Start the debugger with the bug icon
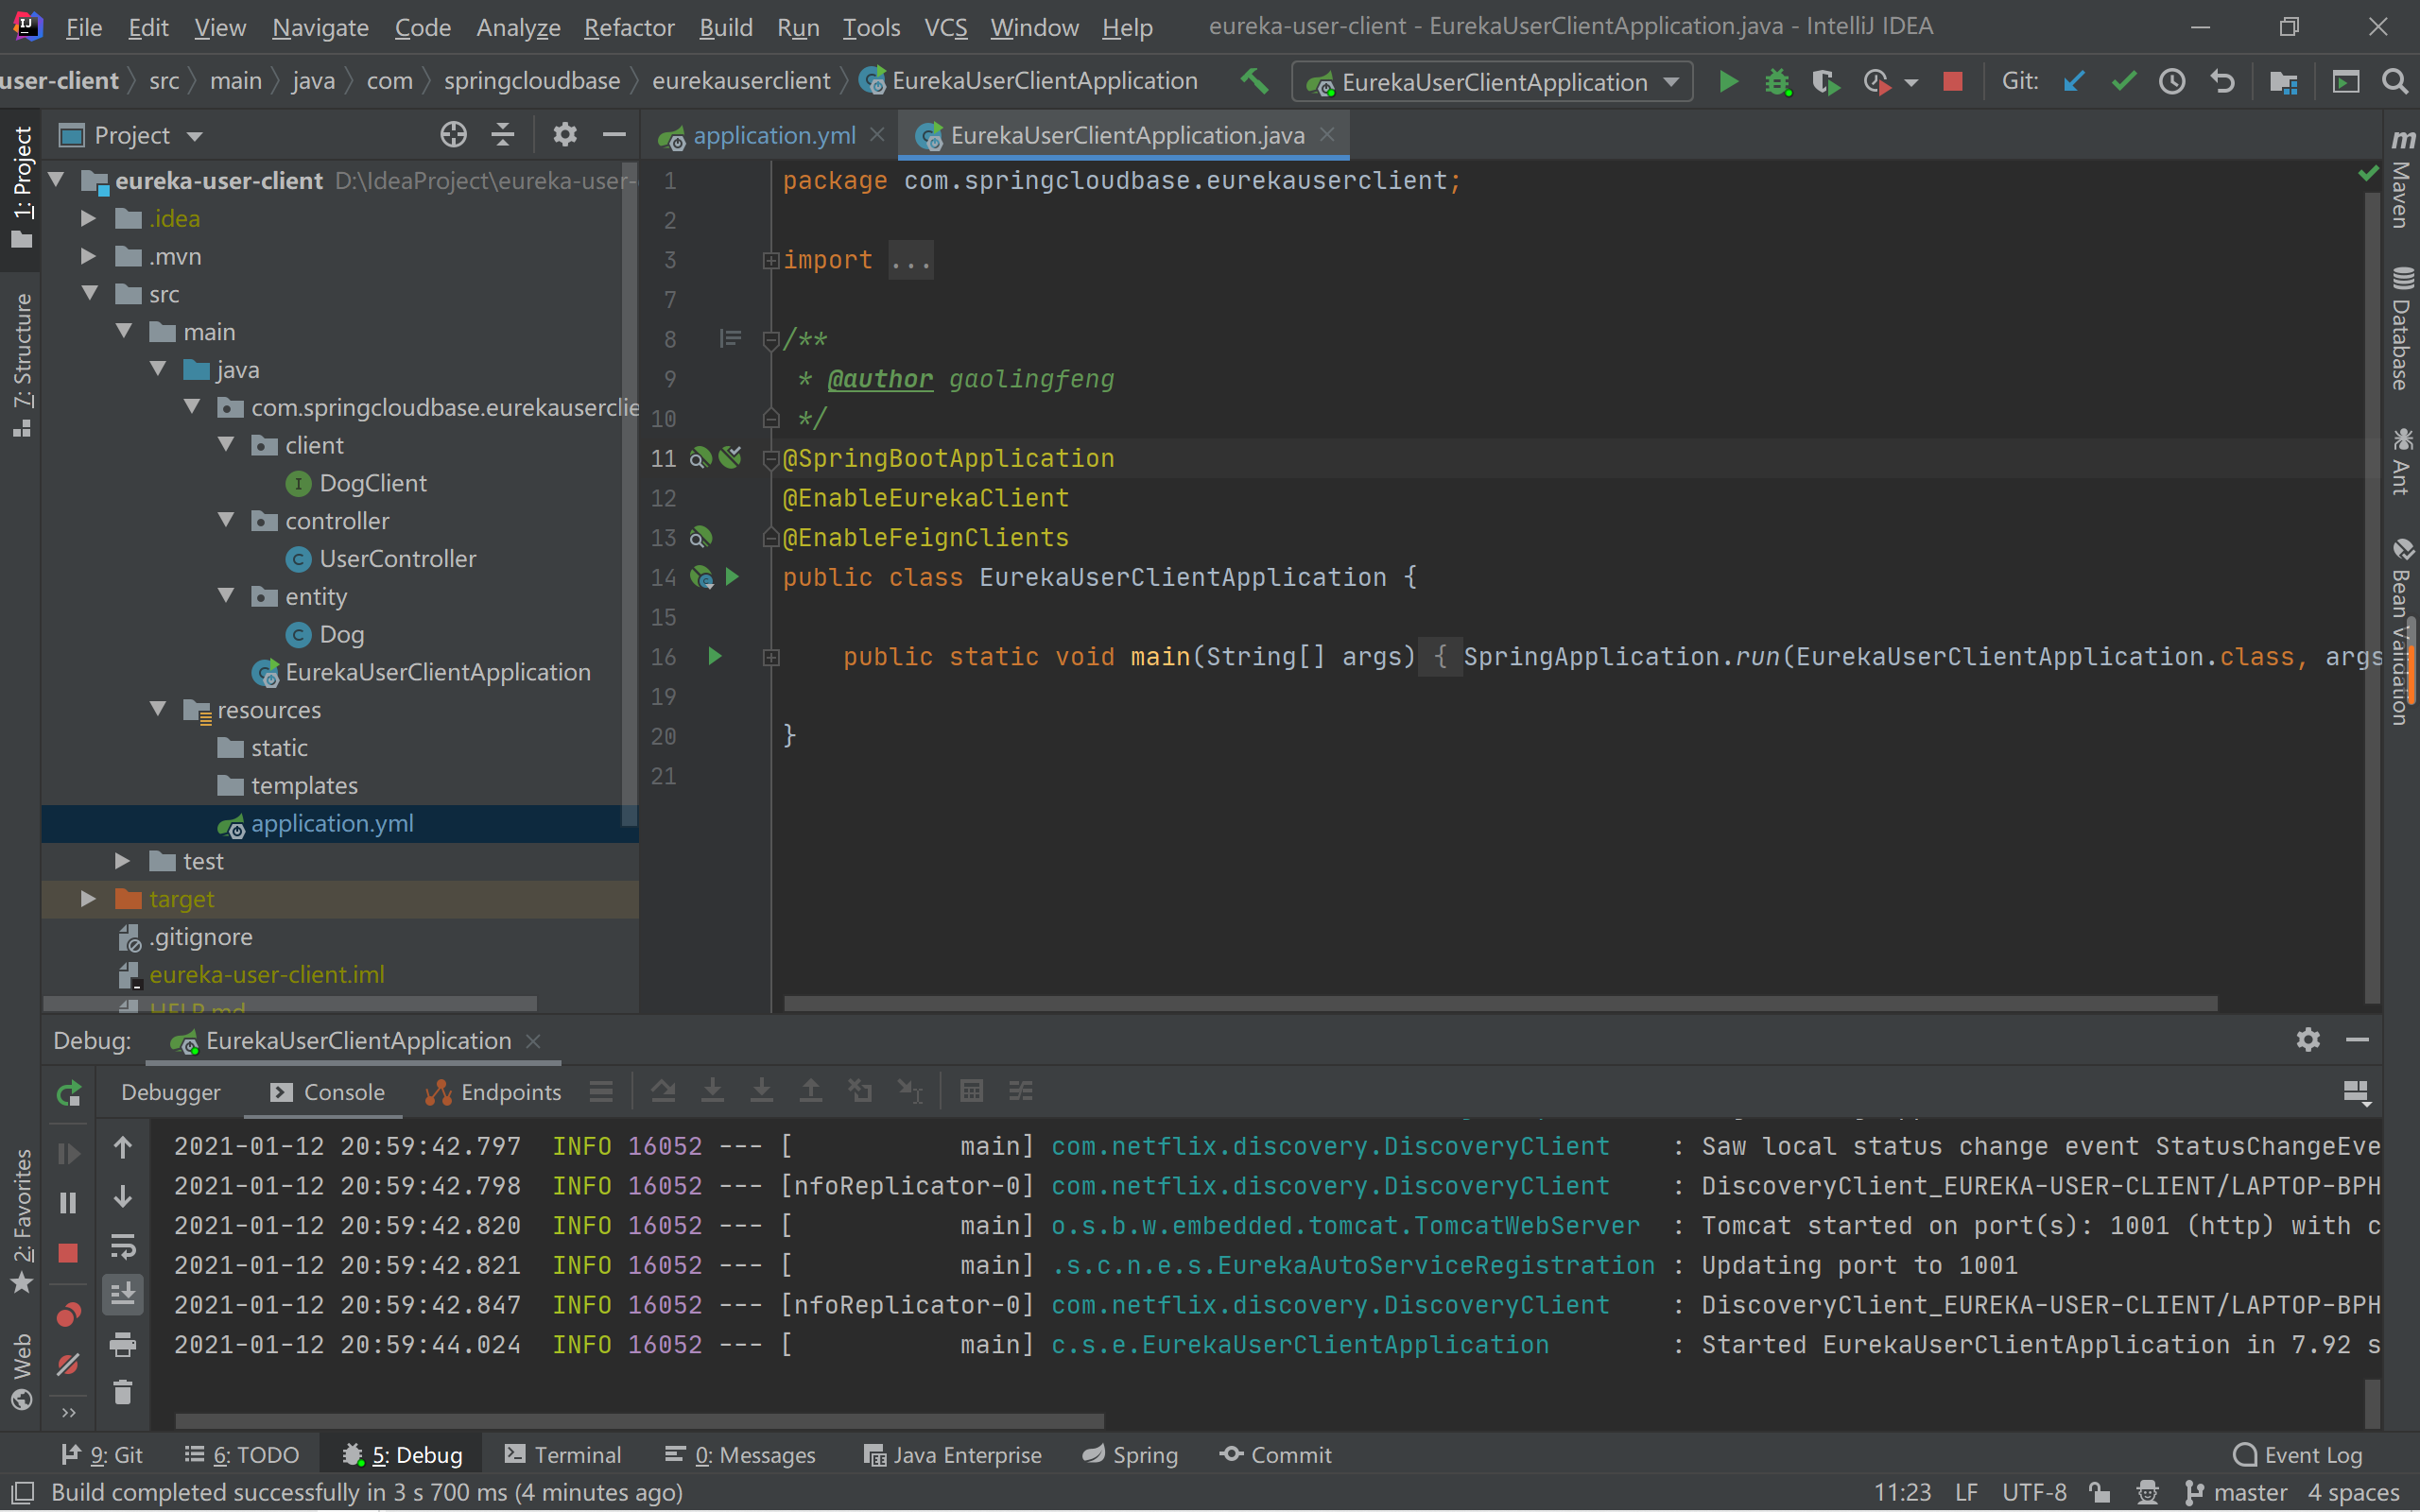This screenshot has width=2420, height=1512. click(x=1777, y=81)
